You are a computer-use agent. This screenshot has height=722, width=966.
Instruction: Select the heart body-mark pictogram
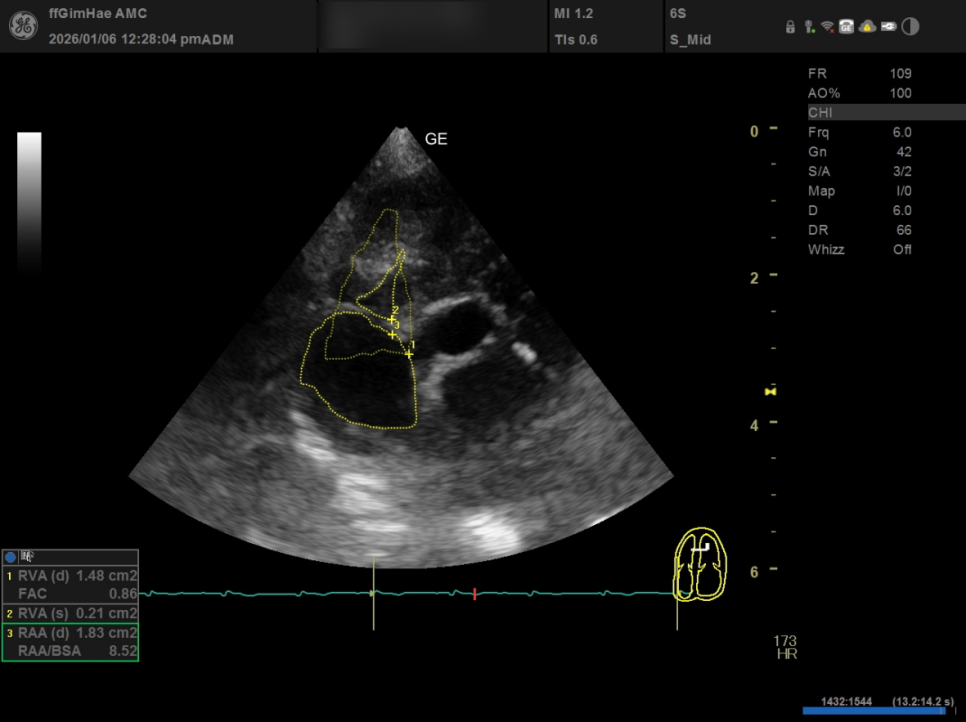[x=700, y=566]
